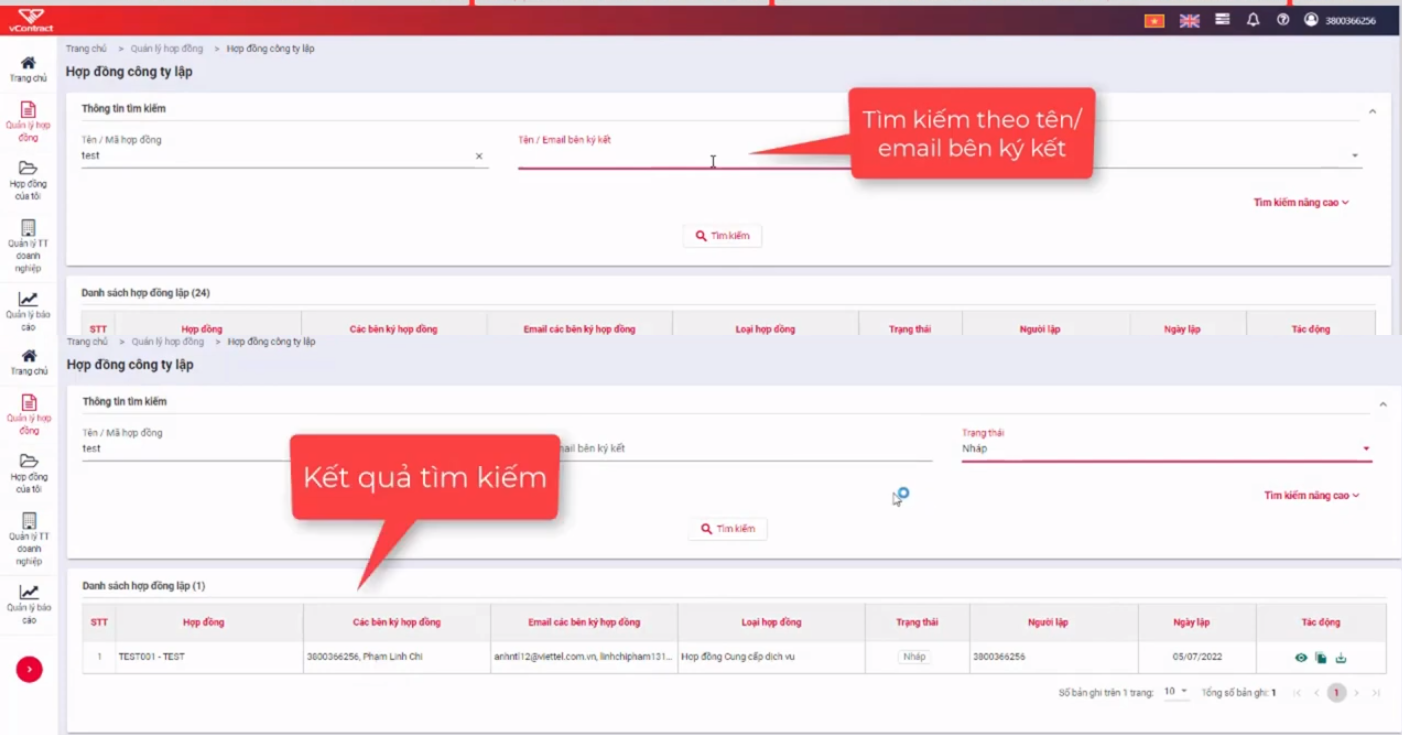
Task: View contract TEST001 with eye icon
Action: (x=1301, y=658)
